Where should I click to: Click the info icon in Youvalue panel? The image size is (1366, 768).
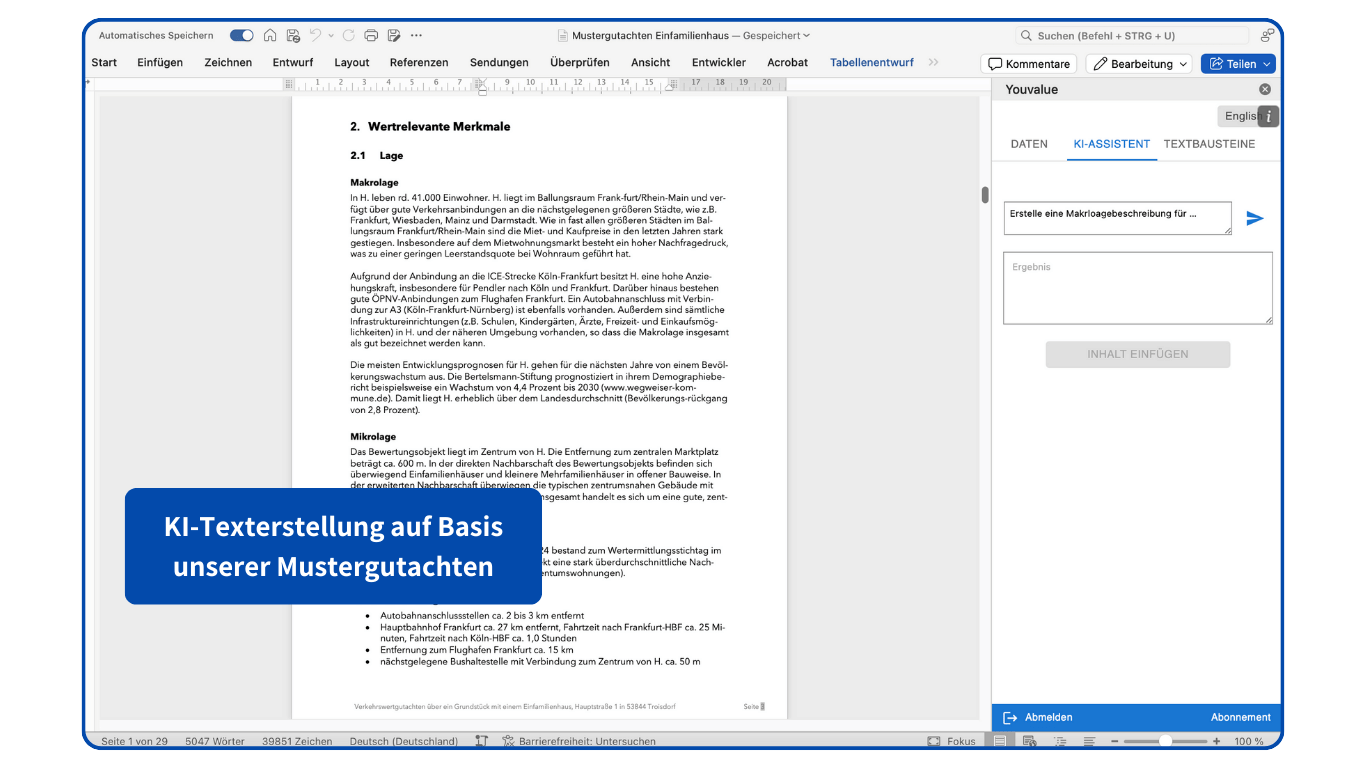click(1269, 116)
